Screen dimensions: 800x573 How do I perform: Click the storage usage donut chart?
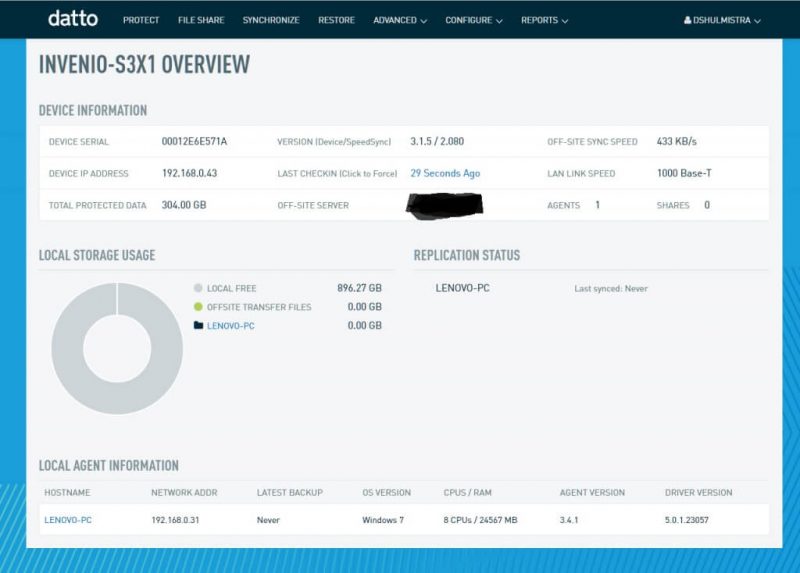point(117,348)
